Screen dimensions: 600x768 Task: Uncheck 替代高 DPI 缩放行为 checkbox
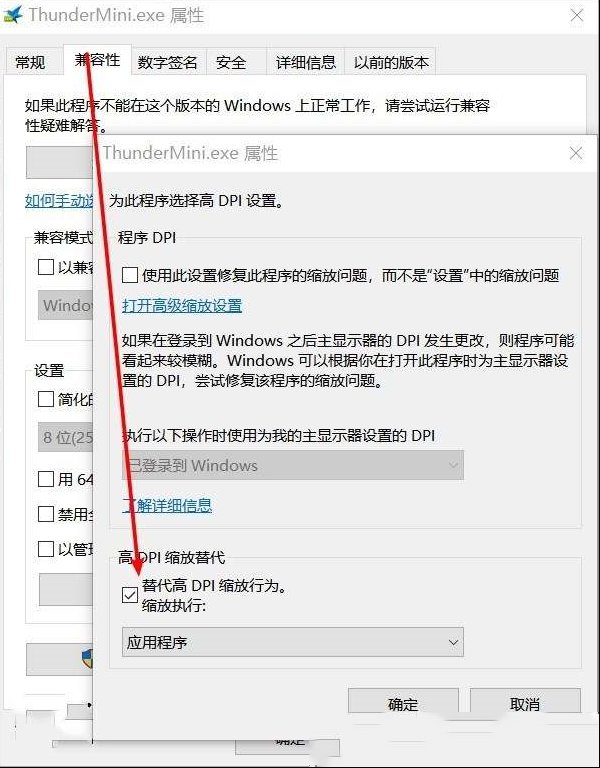point(130,596)
